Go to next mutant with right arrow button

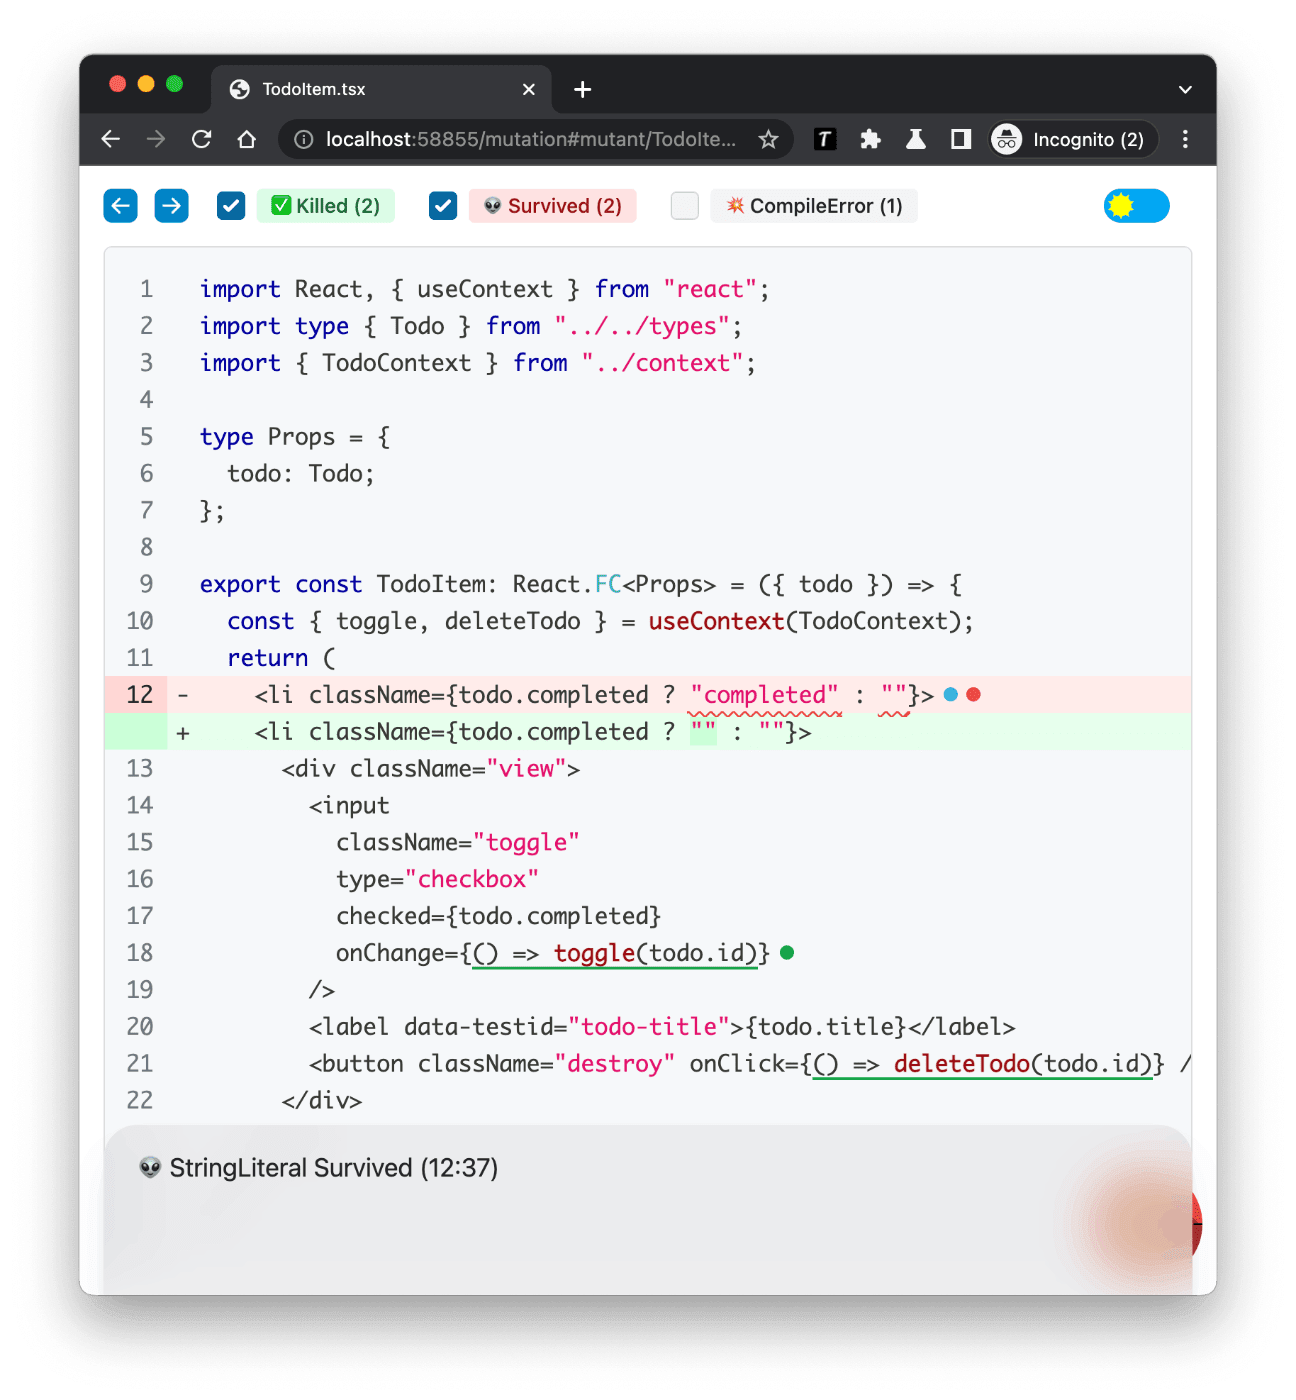pyautogui.click(x=172, y=206)
